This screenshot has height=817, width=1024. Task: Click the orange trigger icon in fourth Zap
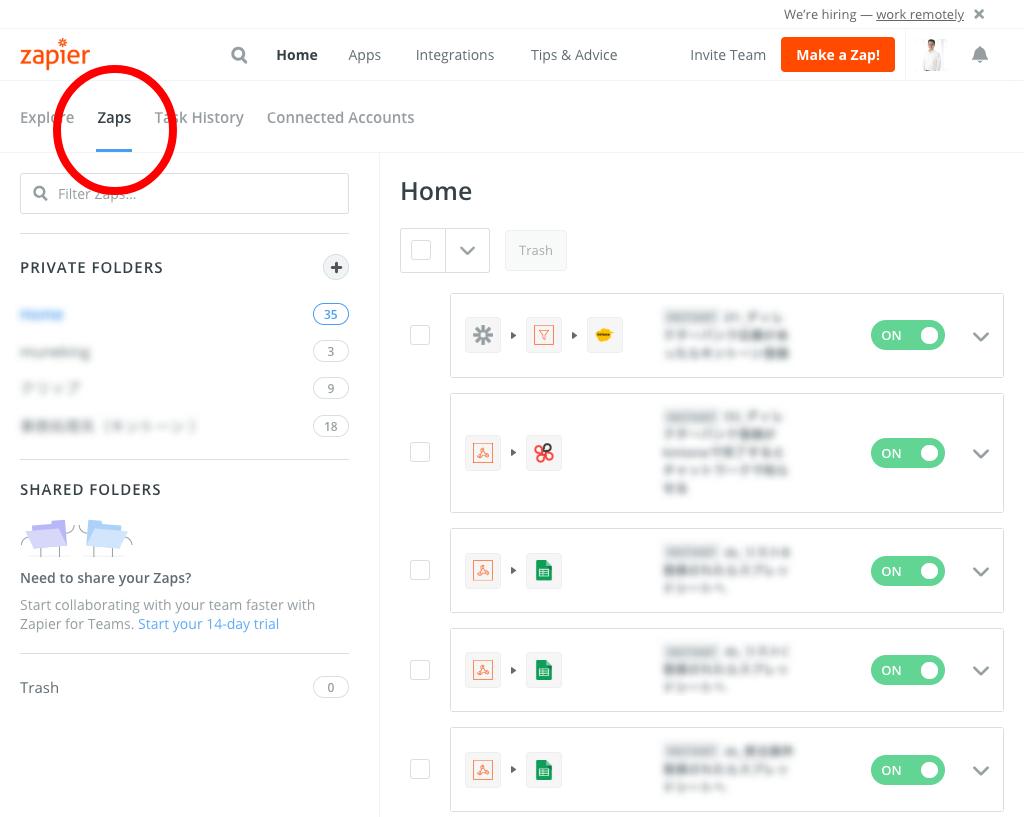coord(483,670)
